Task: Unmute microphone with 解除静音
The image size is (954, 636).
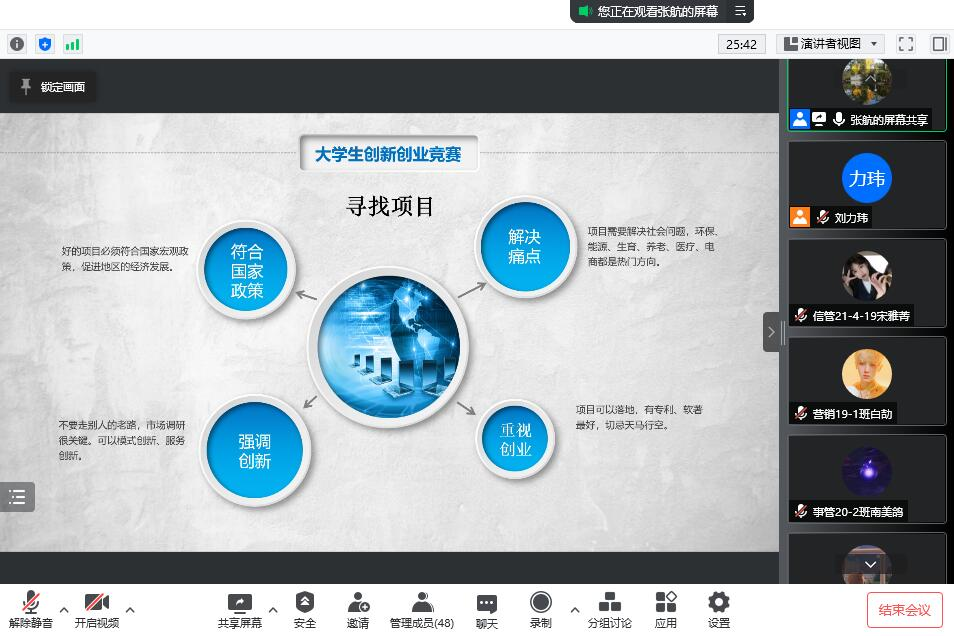Action: [x=31, y=609]
